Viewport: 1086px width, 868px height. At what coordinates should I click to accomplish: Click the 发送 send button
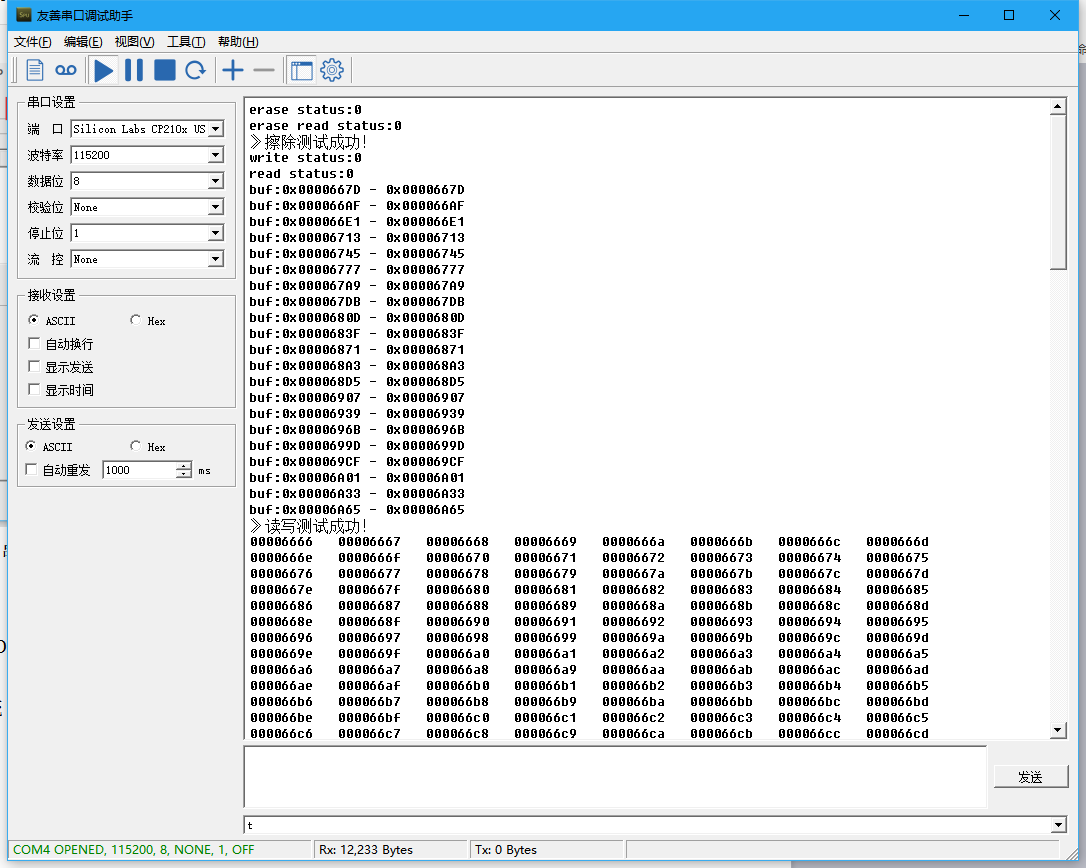tap(1031, 776)
